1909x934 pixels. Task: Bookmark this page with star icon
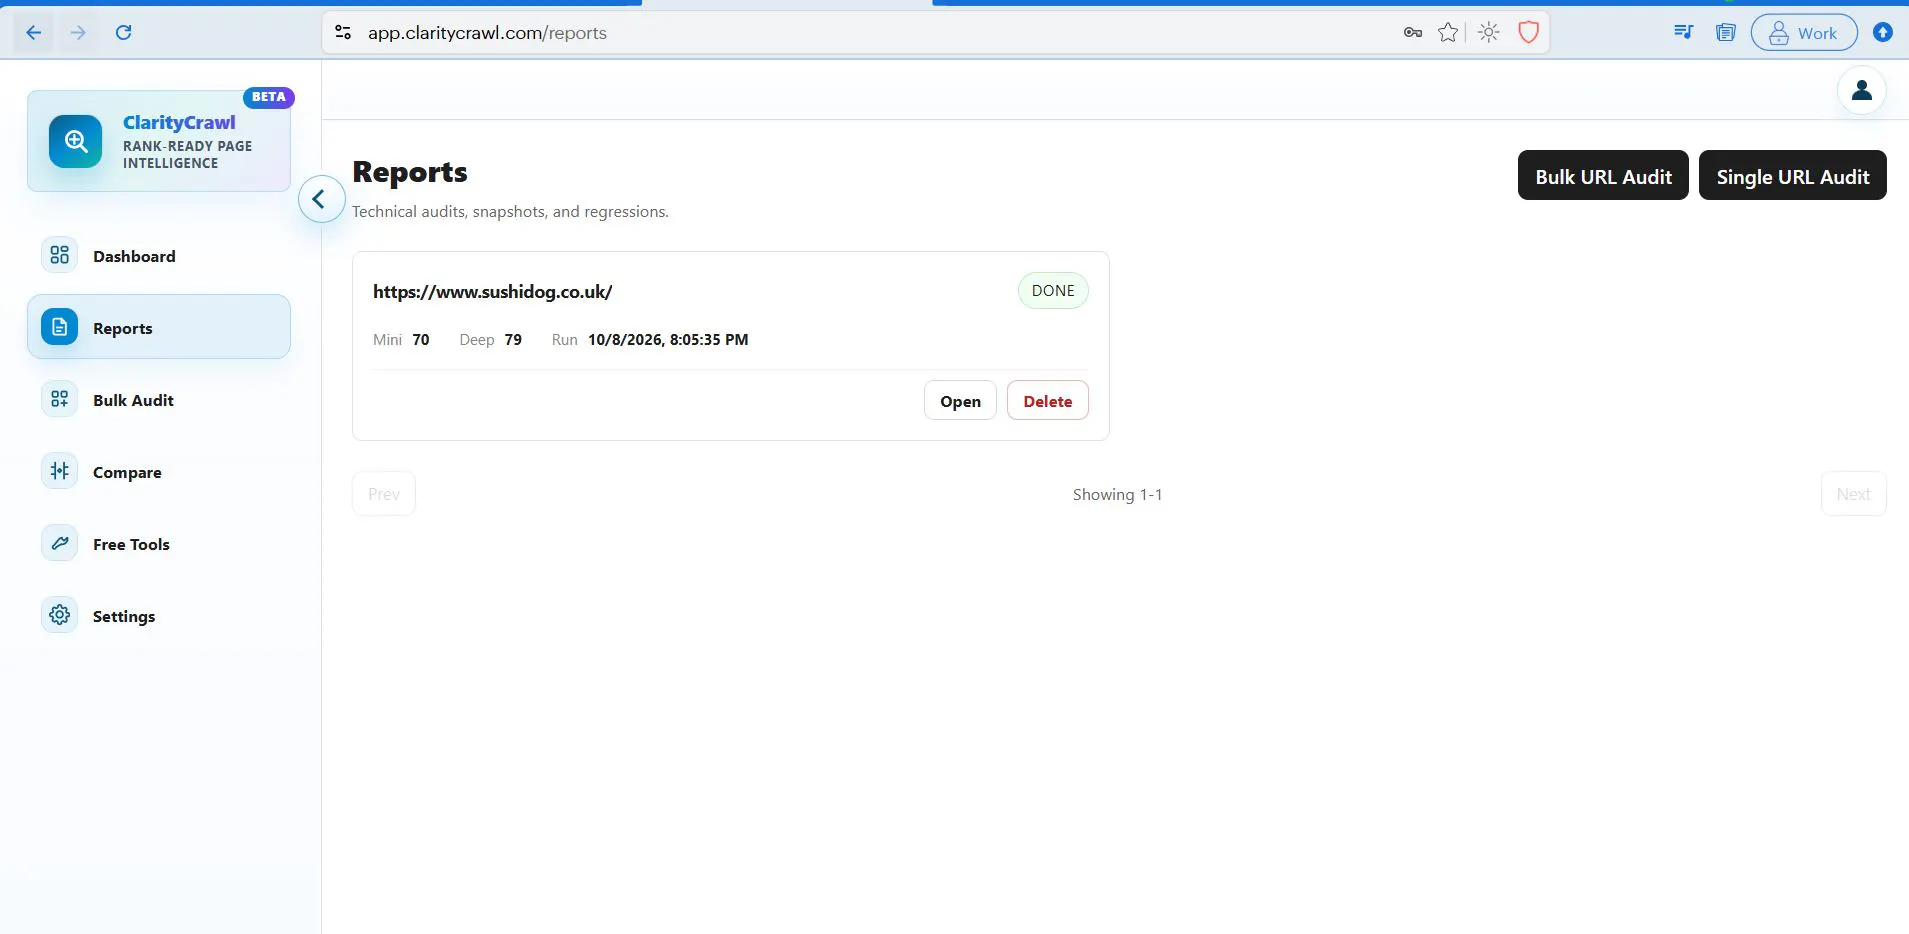[1448, 33]
